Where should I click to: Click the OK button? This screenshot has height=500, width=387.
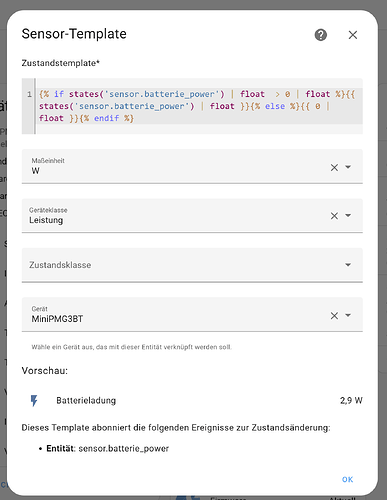coord(347,479)
